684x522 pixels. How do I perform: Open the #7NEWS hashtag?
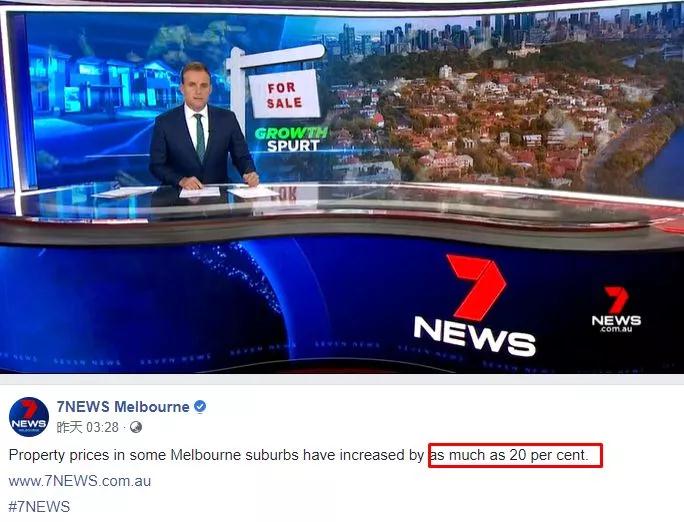(x=39, y=507)
